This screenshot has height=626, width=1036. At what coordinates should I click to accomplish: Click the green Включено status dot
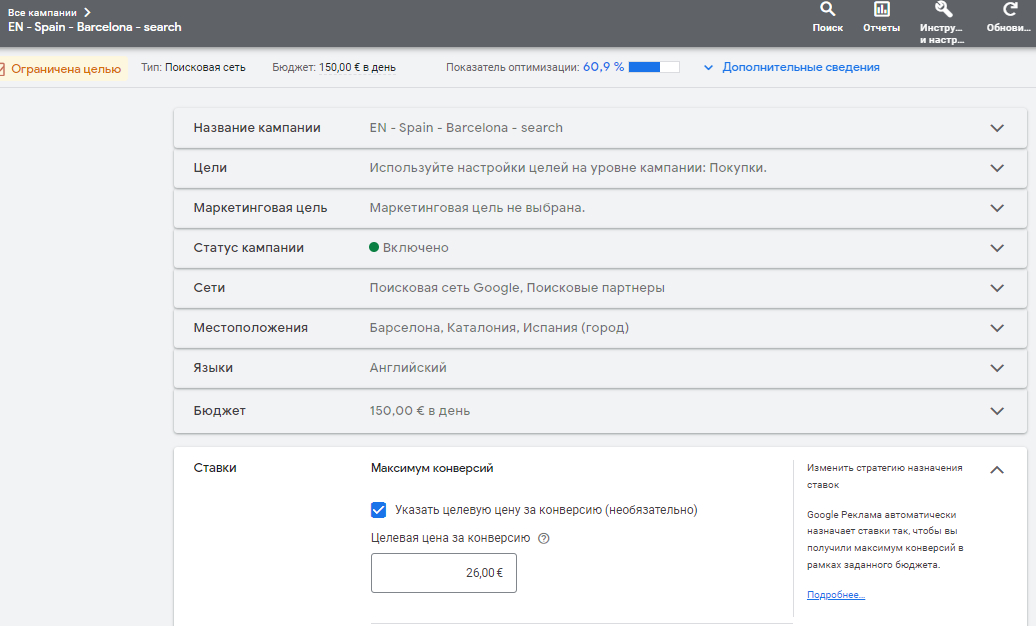point(374,248)
